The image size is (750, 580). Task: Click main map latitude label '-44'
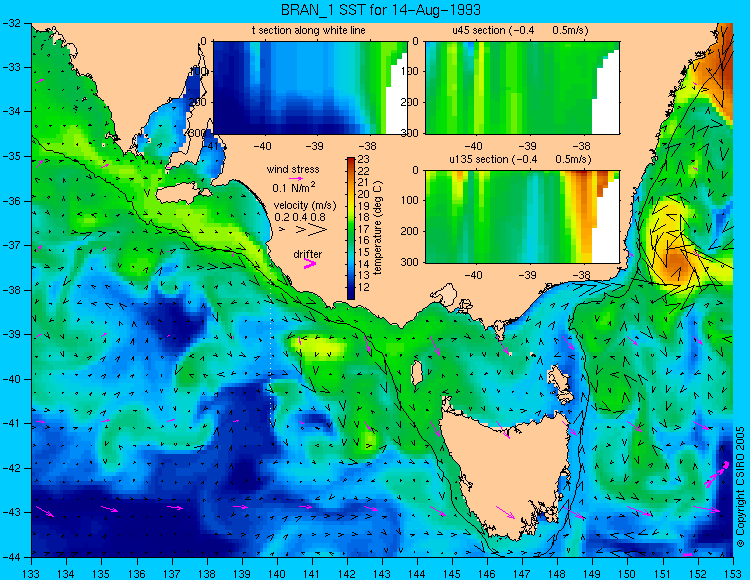(x=11, y=557)
